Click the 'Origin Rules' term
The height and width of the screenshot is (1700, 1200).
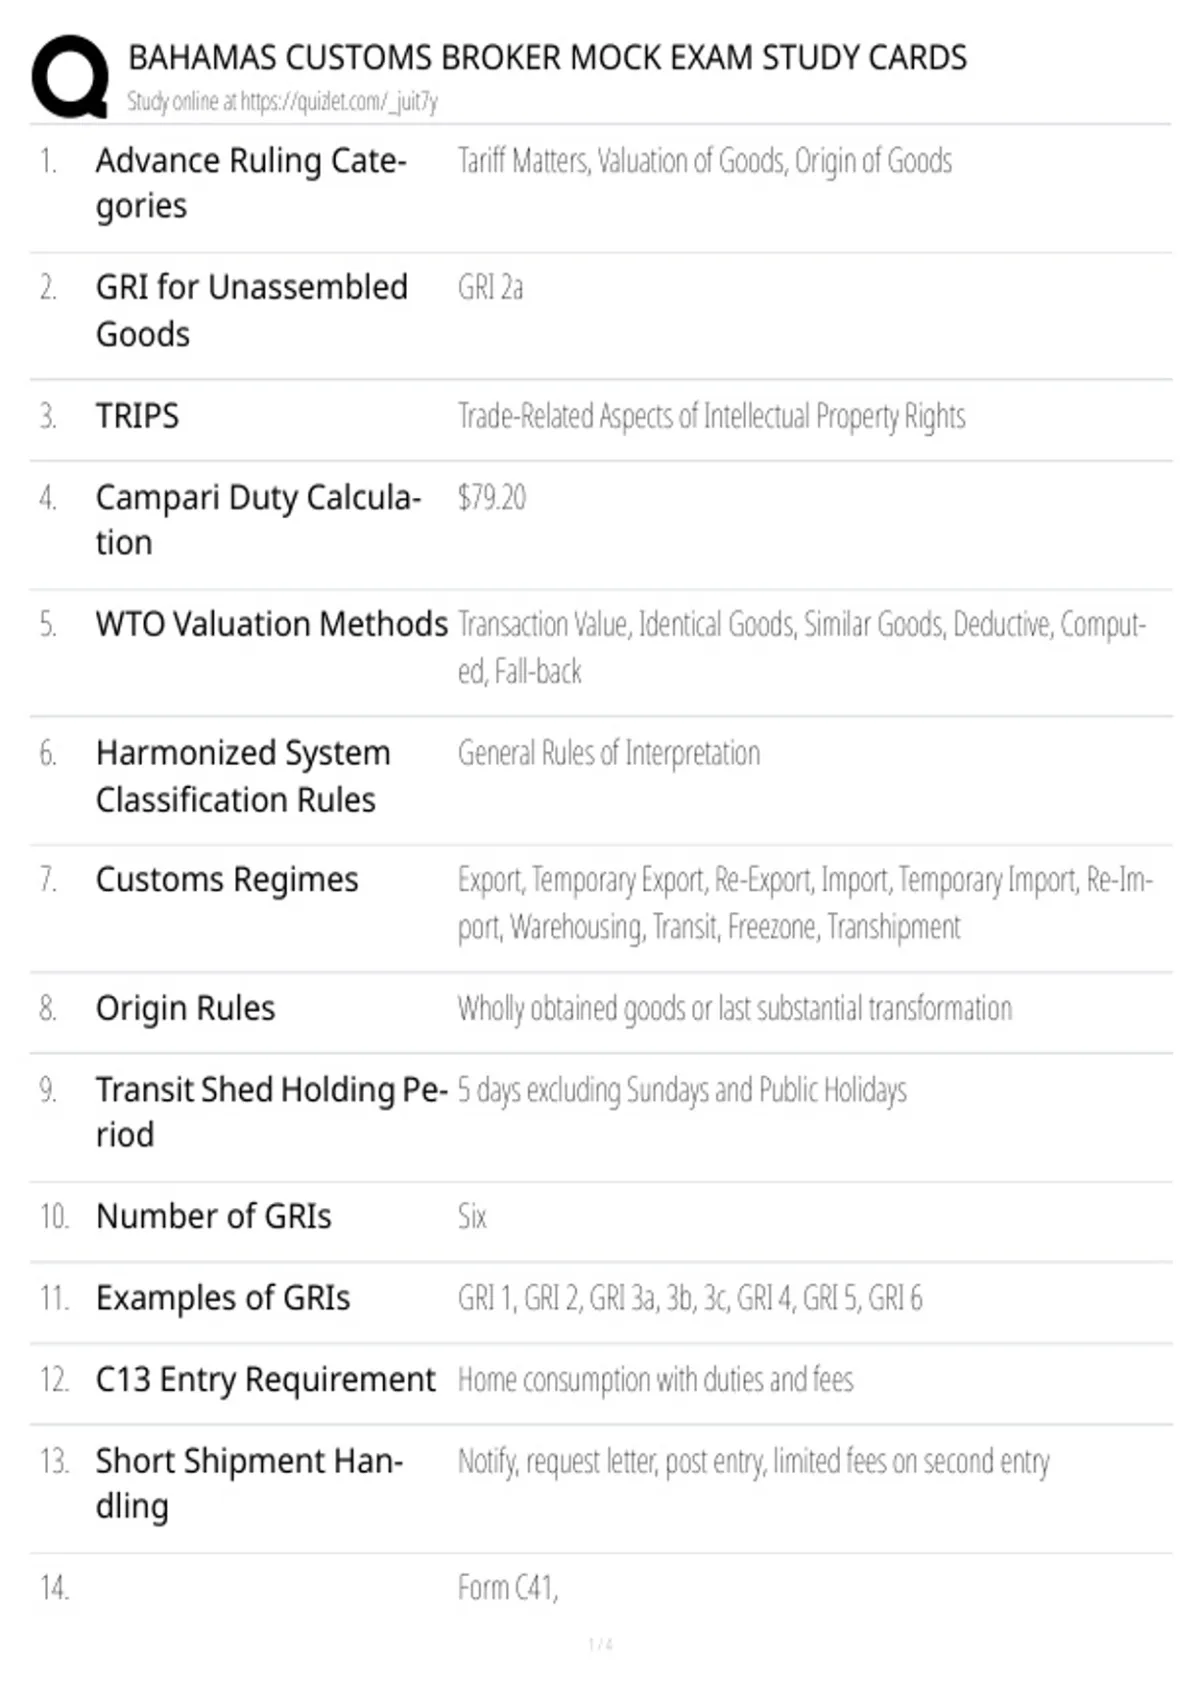(x=185, y=1008)
